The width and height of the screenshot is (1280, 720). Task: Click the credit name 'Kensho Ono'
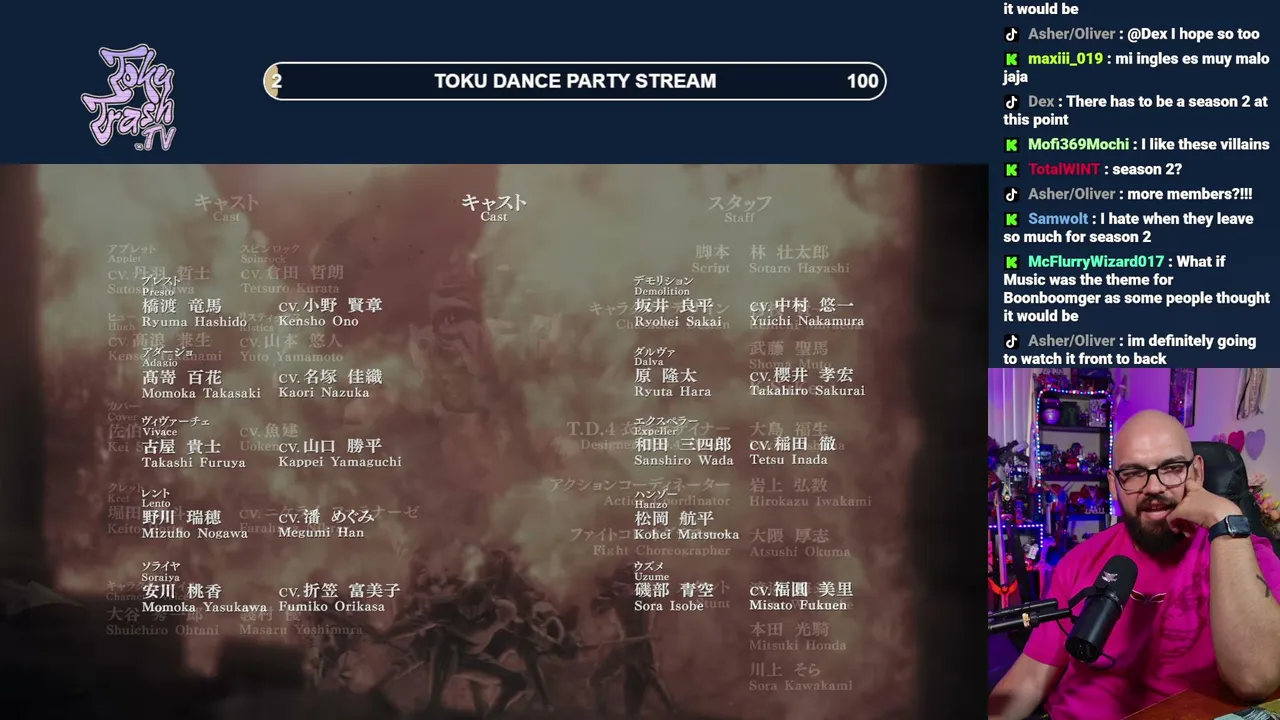(318, 322)
